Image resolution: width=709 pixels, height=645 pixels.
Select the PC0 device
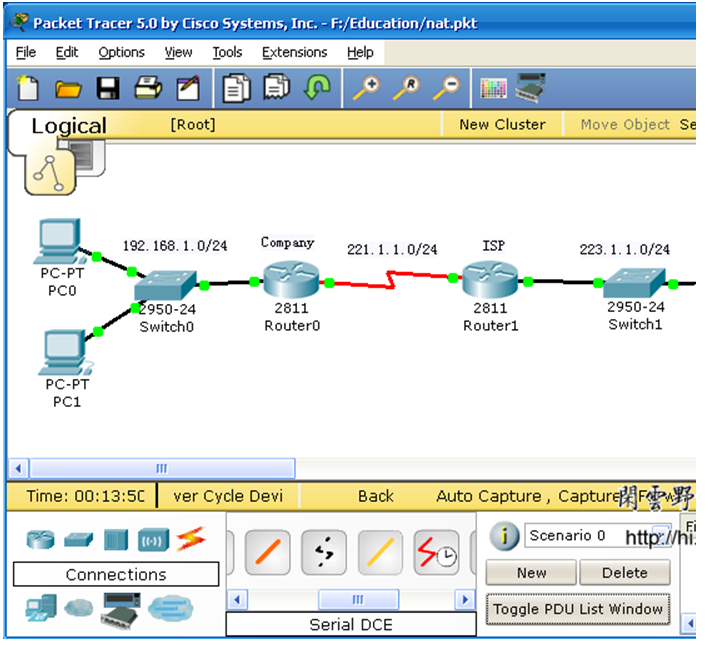[x=60, y=242]
